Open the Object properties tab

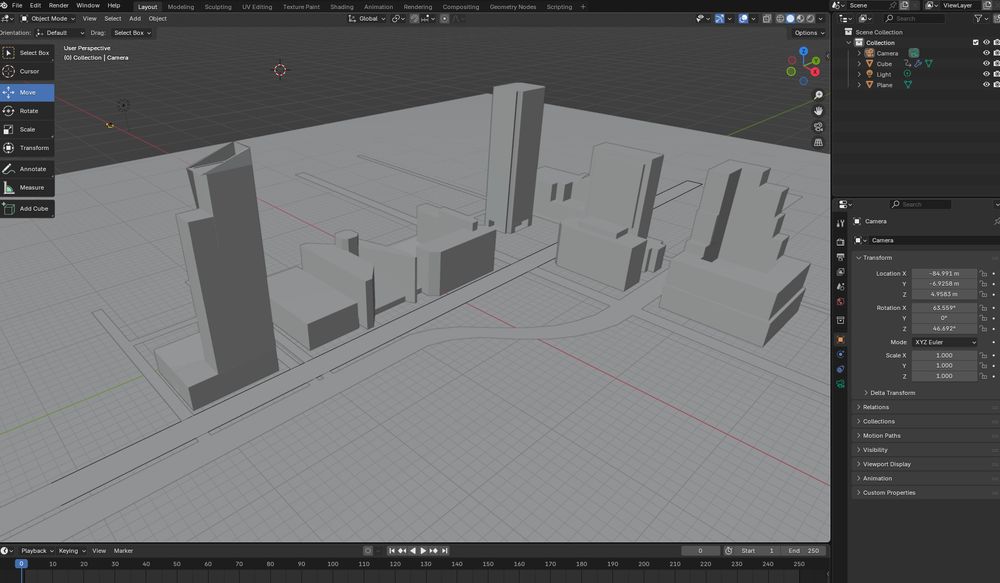click(x=841, y=340)
